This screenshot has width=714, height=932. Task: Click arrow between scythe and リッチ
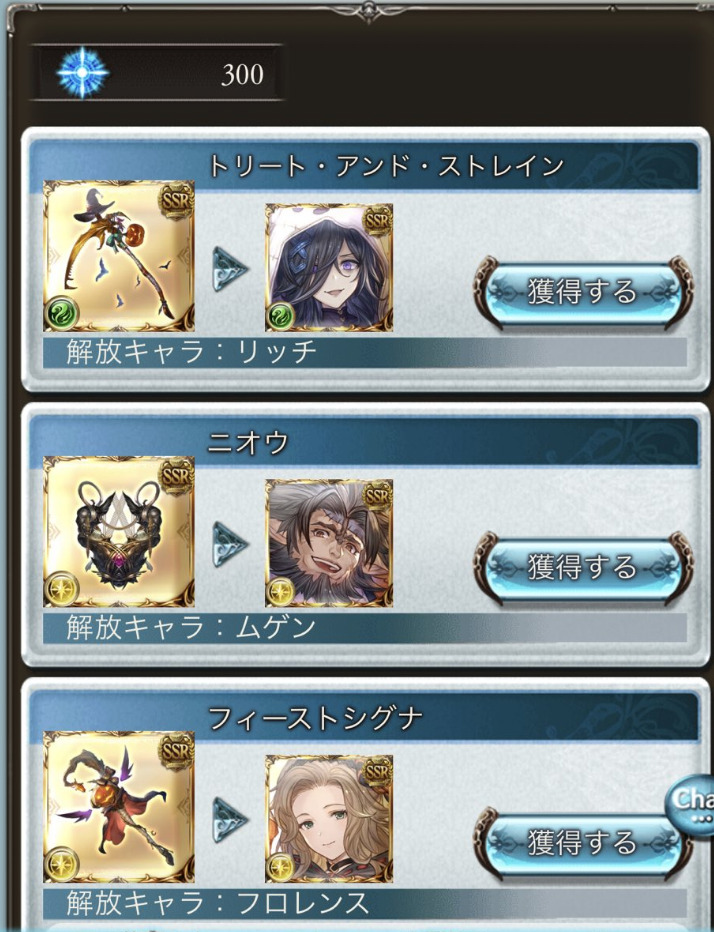[x=230, y=269]
